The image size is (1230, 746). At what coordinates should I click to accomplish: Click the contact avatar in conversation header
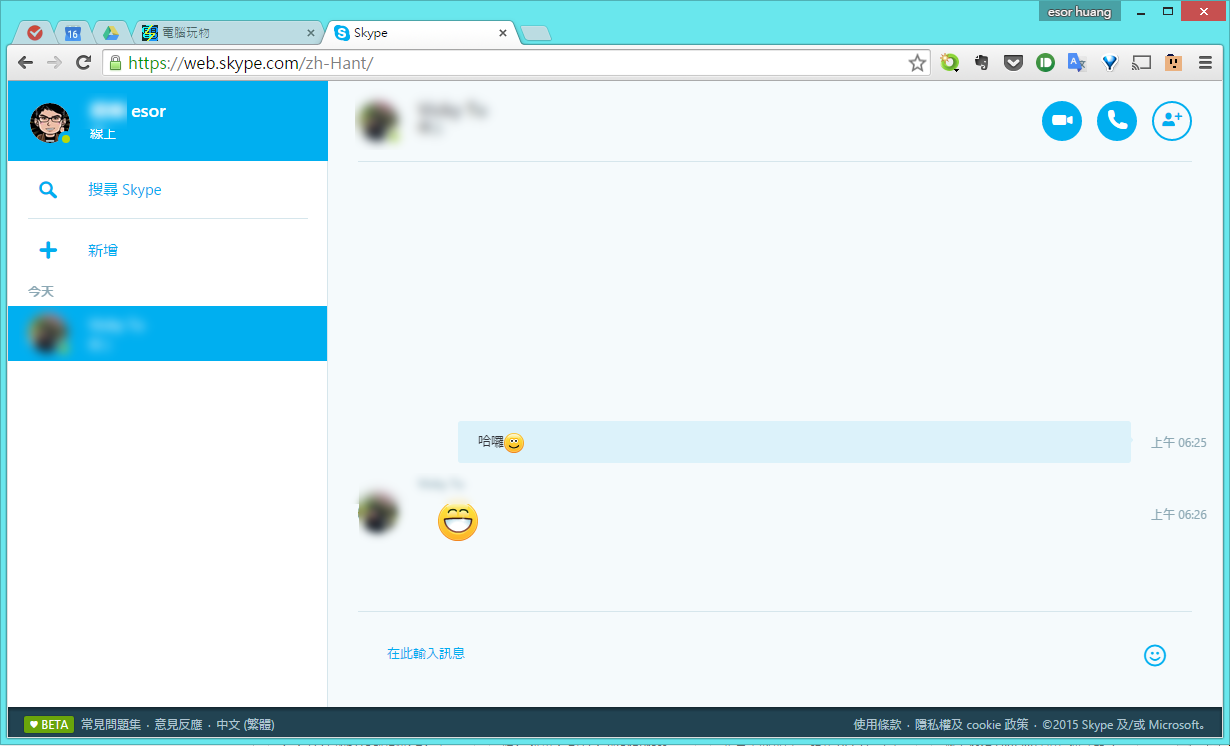click(377, 121)
